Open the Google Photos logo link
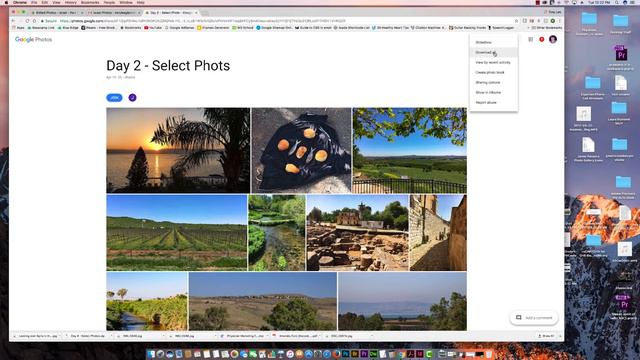Viewport: 640px width, 360px height. (33, 40)
